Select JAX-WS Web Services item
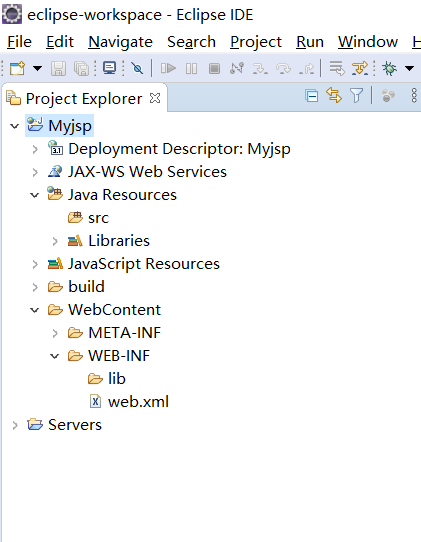The height and width of the screenshot is (542, 421). tap(147, 172)
